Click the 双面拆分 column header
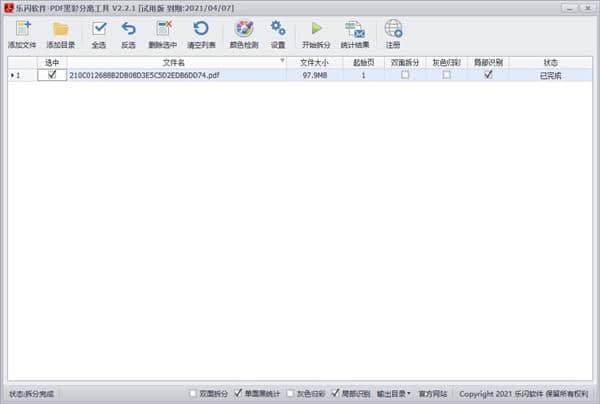Viewport: 600px width, 404px height. pyautogui.click(x=405, y=63)
